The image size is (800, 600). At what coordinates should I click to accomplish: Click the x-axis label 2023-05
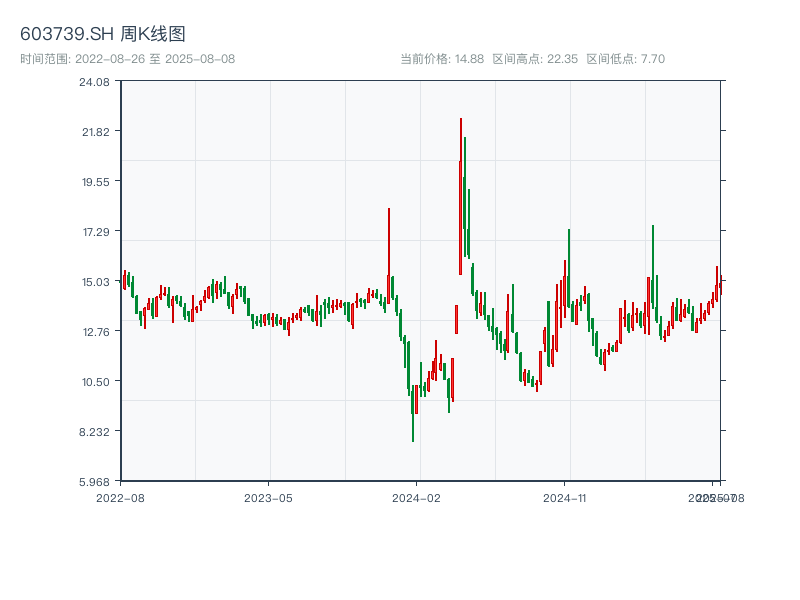click(x=268, y=498)
